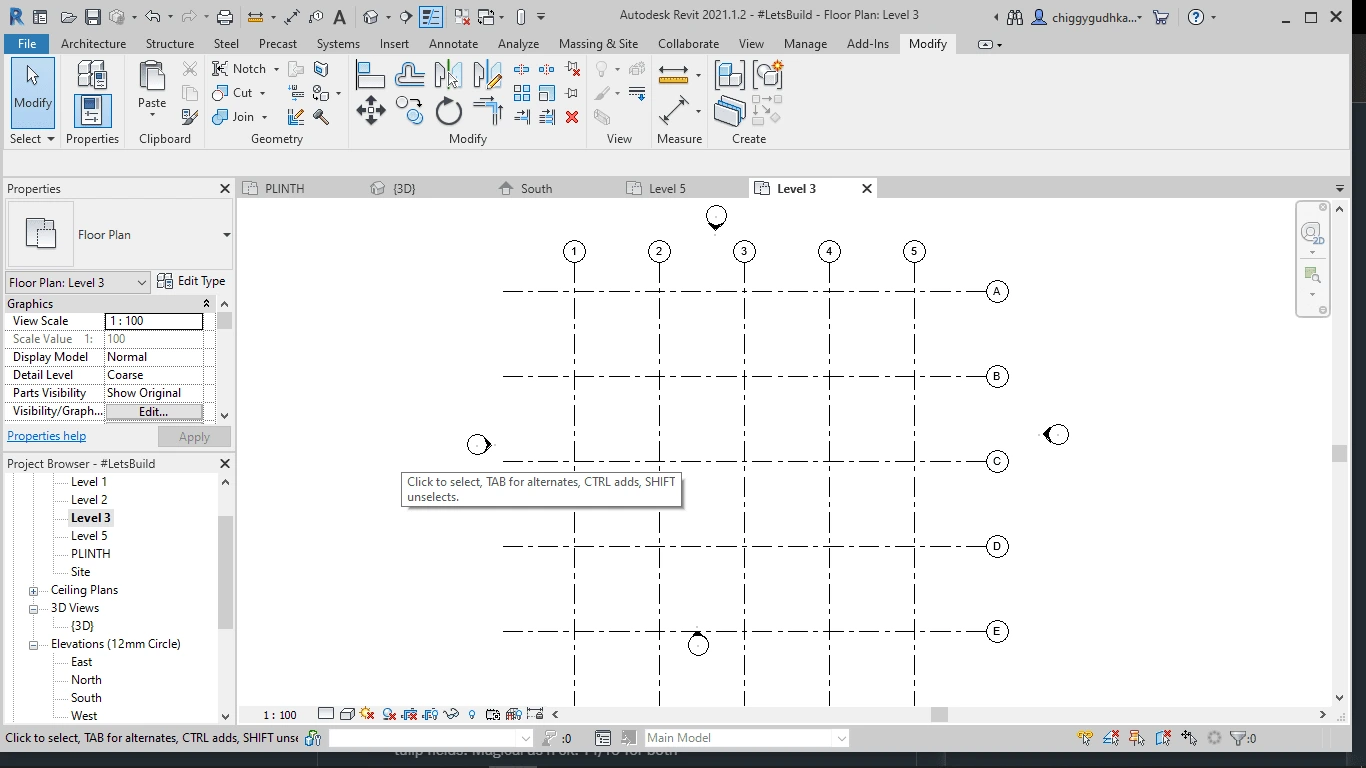
Task: Select the Copy tool
Action: click(x=409, y=110)
